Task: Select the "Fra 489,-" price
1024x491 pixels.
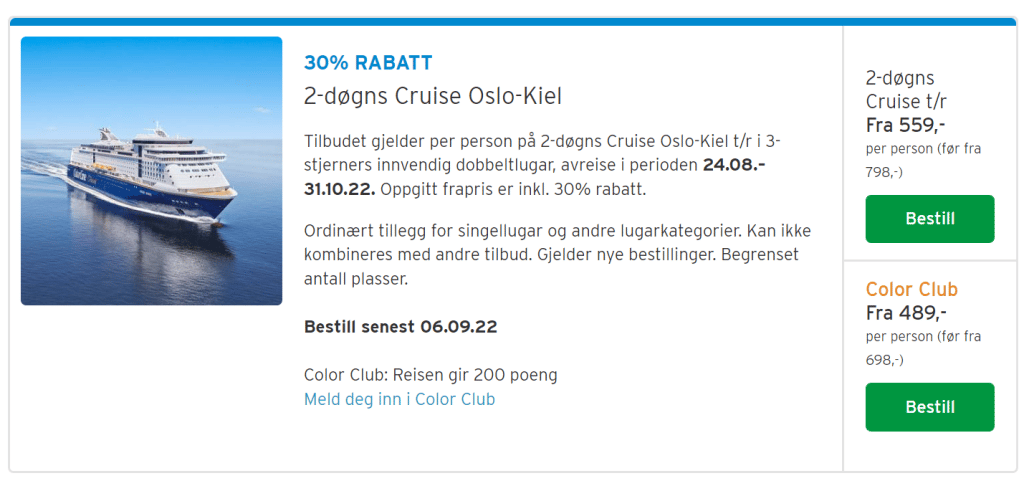Action: (x=905, y=313)
